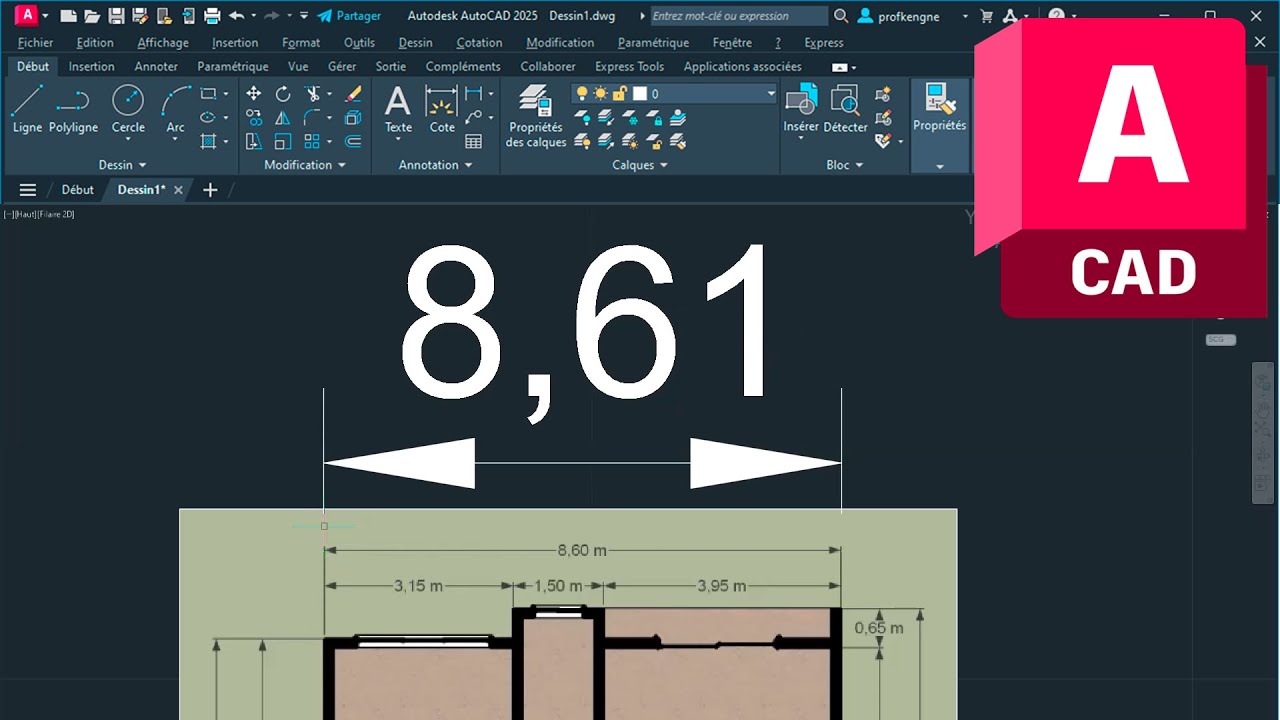Click the Array (Réseau) tool icon
The width and height of the screenshot is (1280, 720).
(x=312, y=142)
